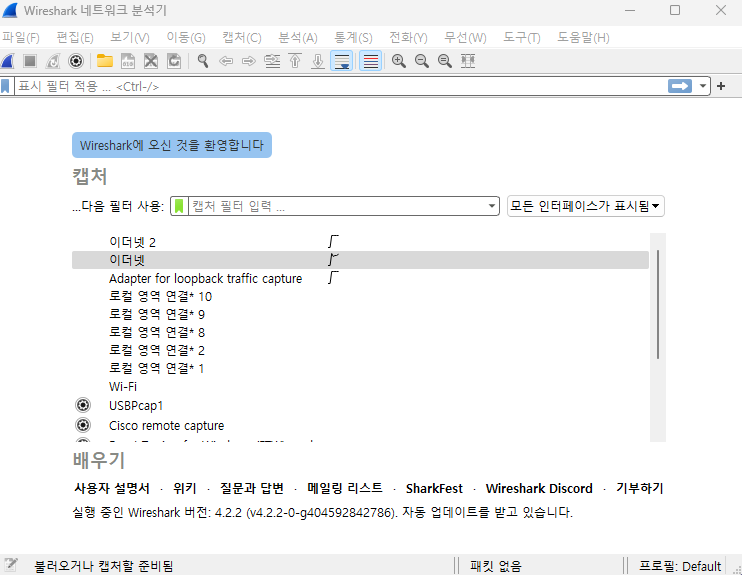Screen dimensions: 742x575
Task: Open 파일(F) menu
Action: [21, 37]
